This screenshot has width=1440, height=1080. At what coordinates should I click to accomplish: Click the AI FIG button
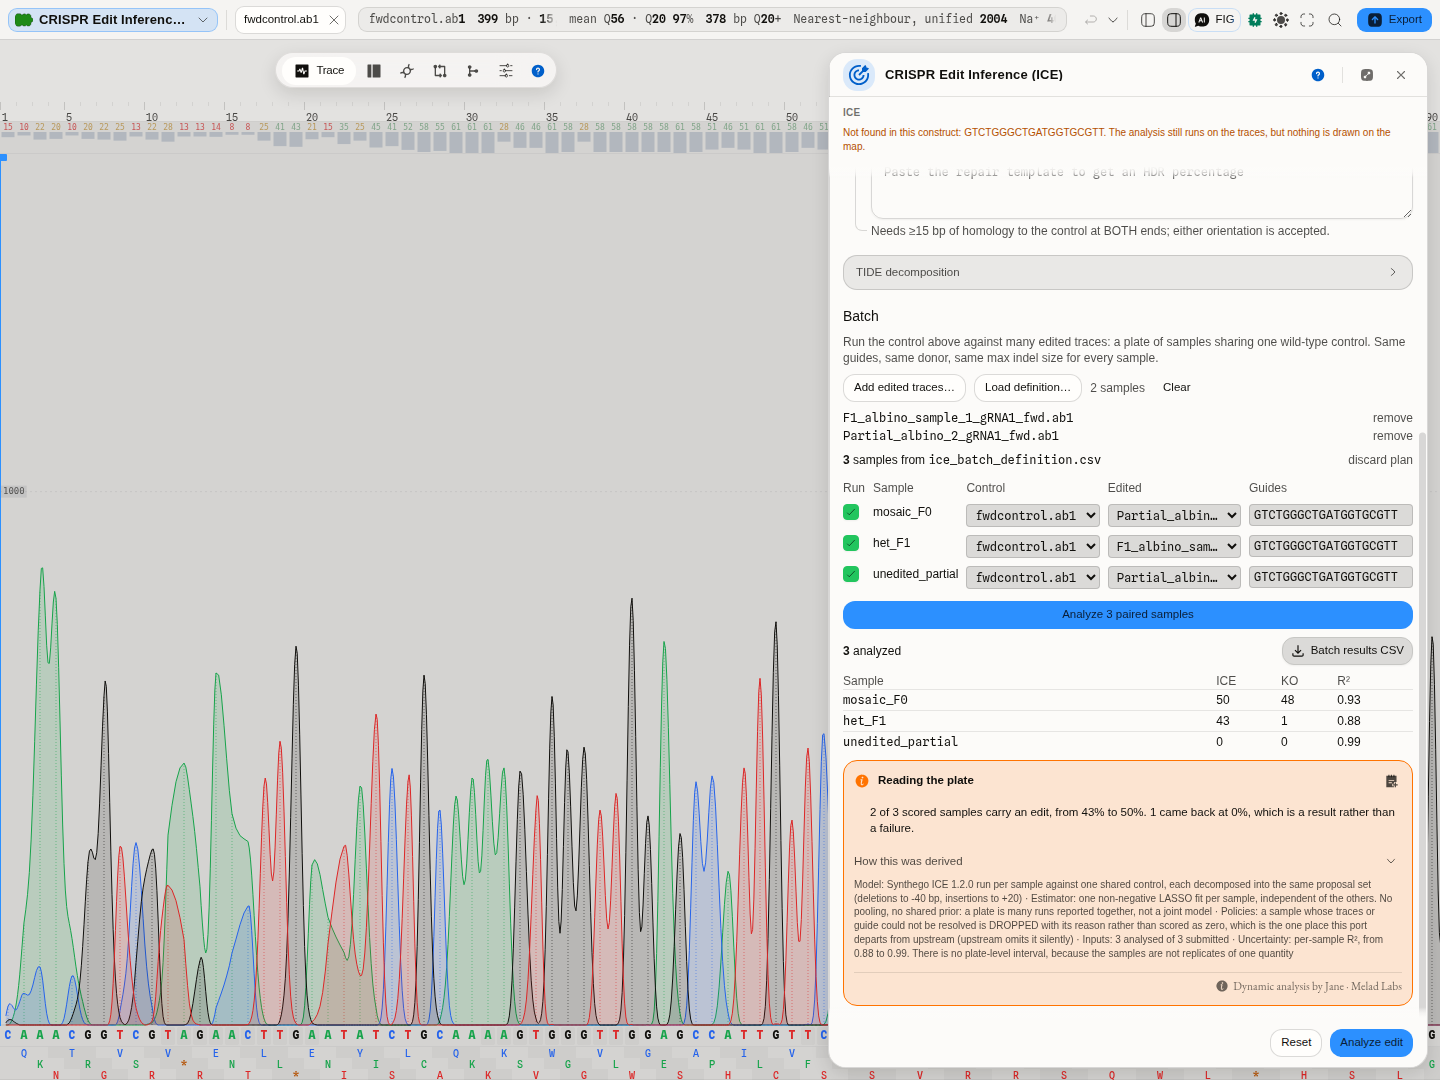pos(1215,20)
